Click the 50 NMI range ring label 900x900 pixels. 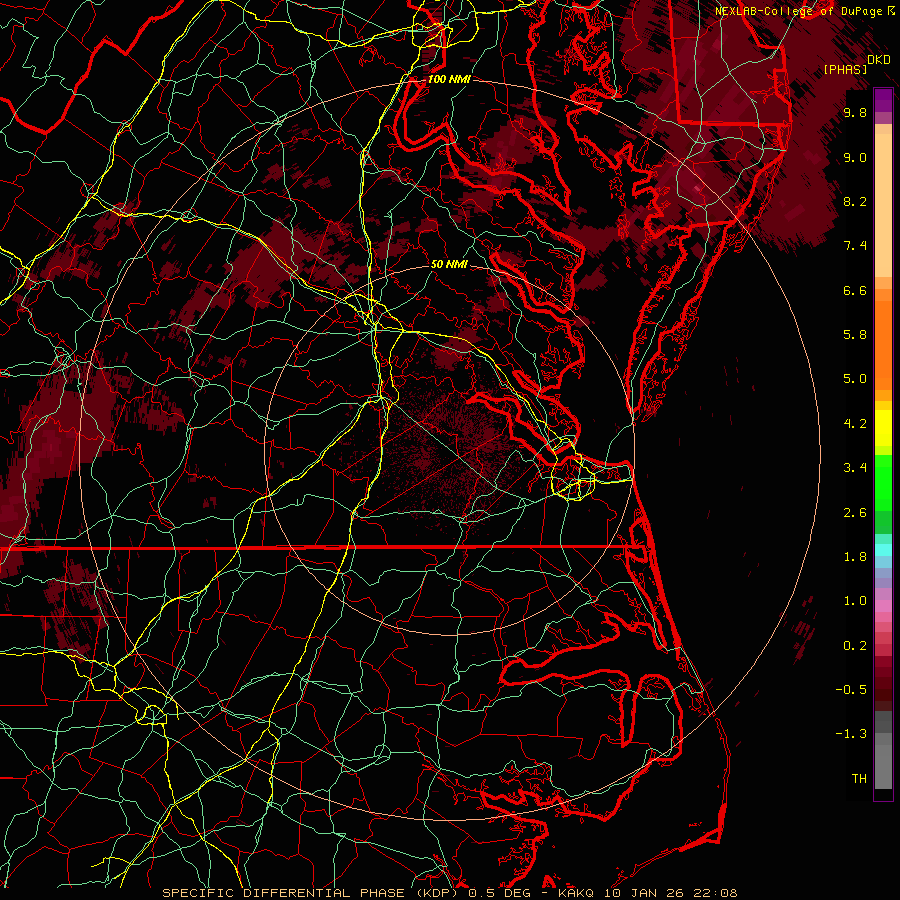[449, 265]
